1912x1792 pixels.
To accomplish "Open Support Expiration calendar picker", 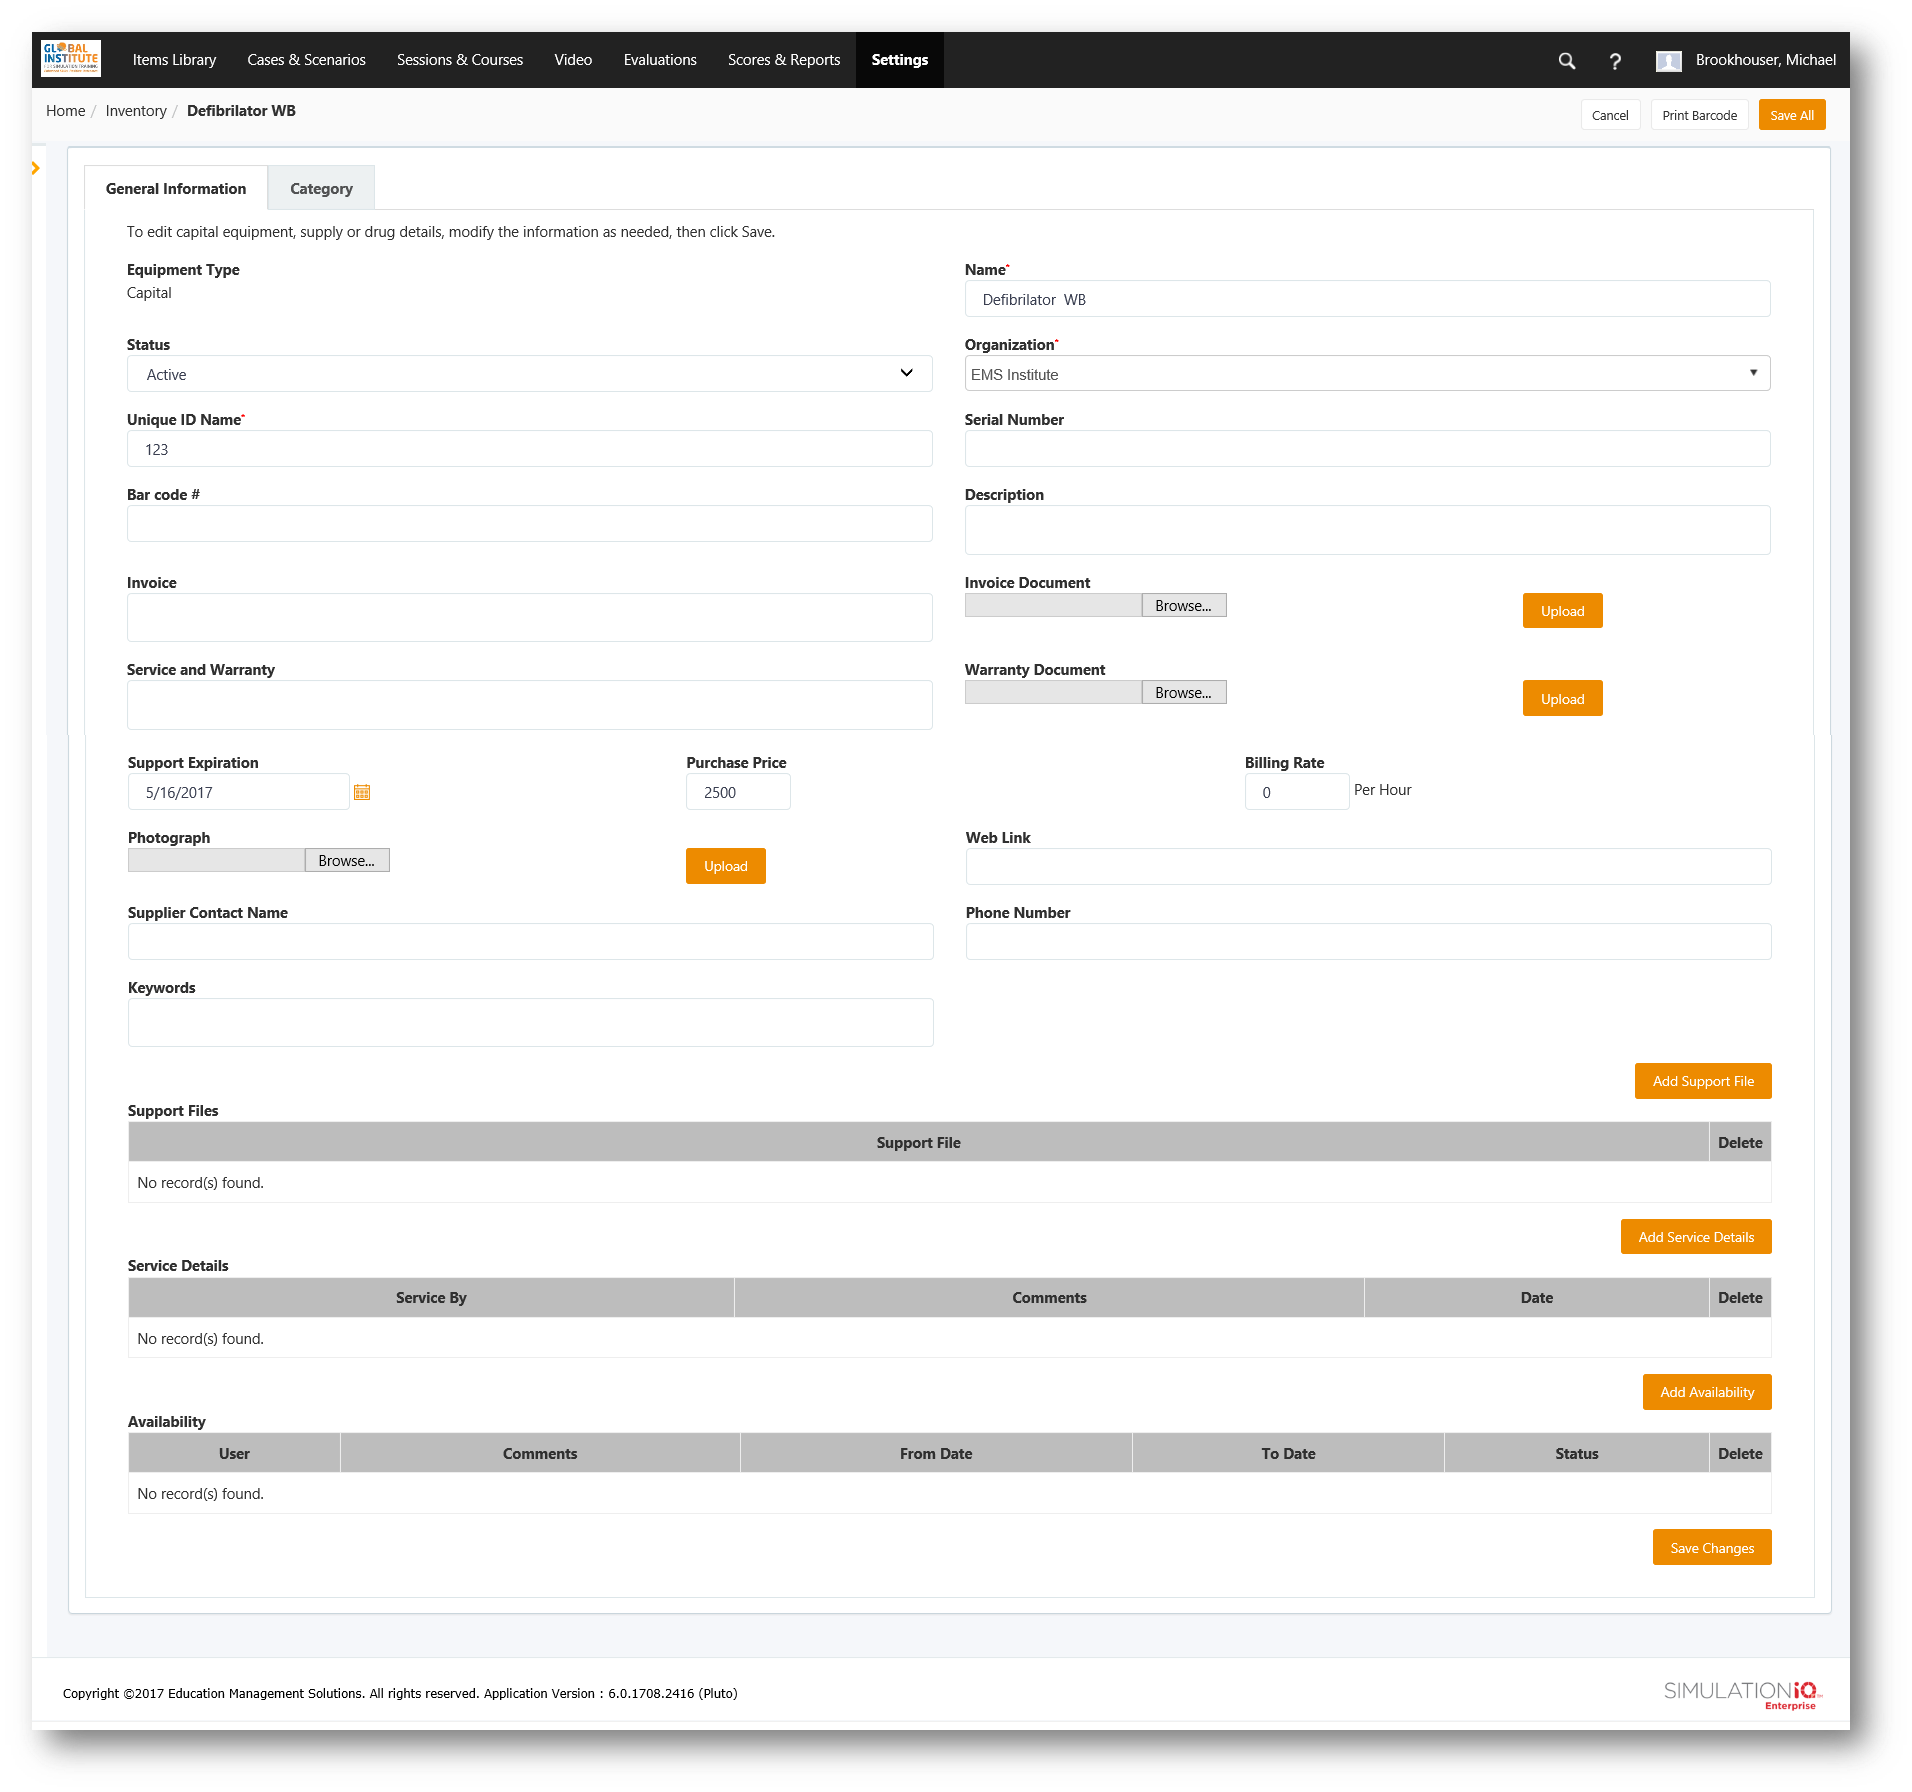I will tap(362, 792).
